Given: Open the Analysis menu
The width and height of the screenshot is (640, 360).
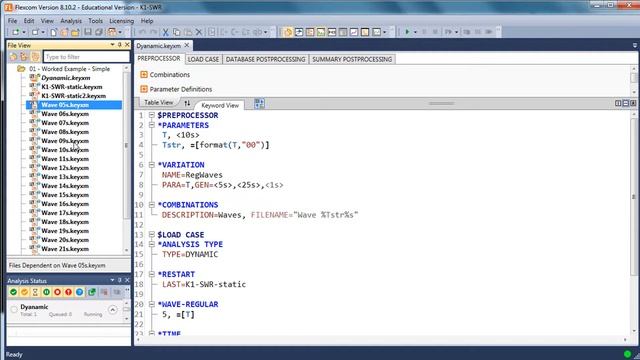Looking at the screenshot, I should click(71, 21).
